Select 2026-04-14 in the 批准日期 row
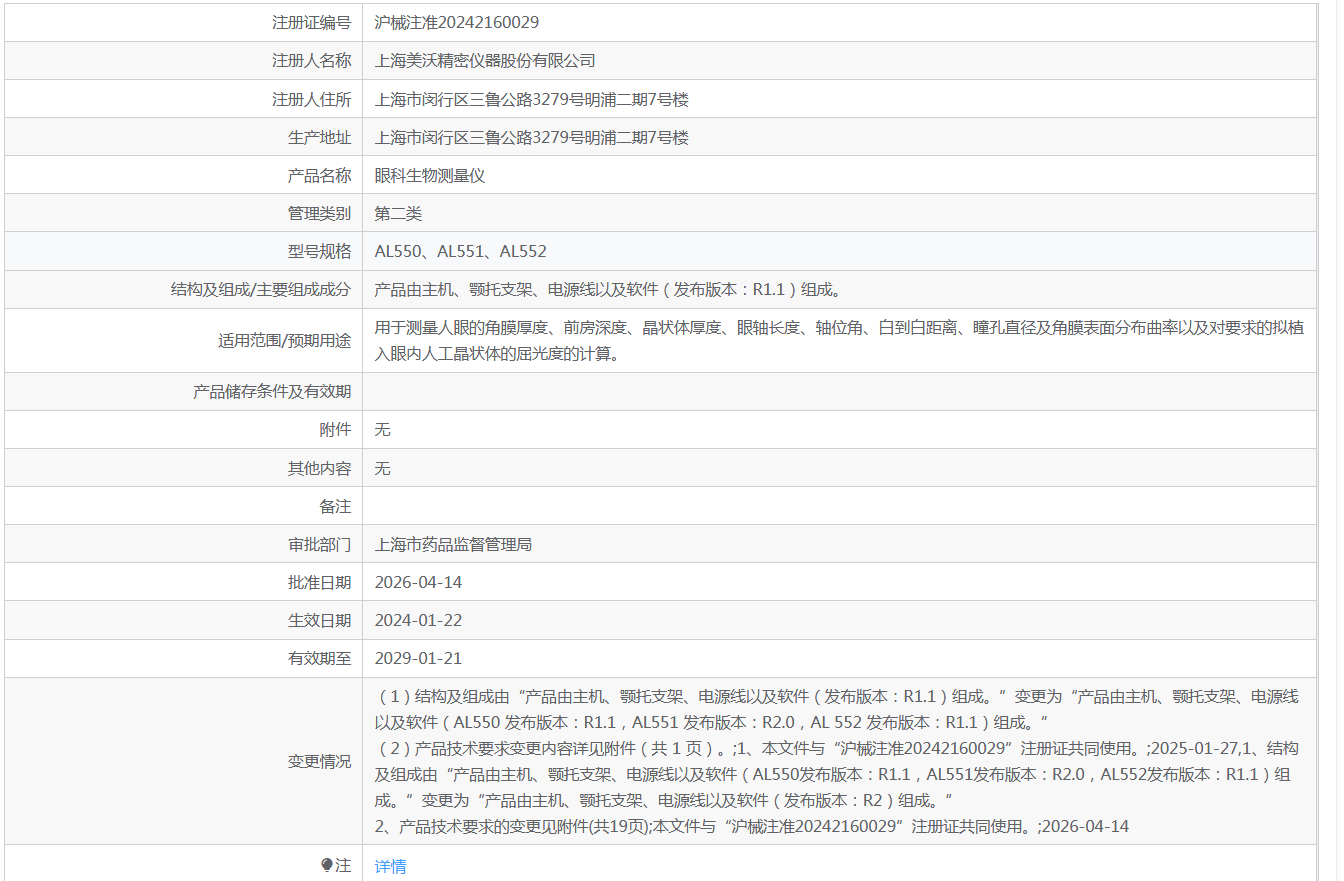1344x881 pixels. 419,582
